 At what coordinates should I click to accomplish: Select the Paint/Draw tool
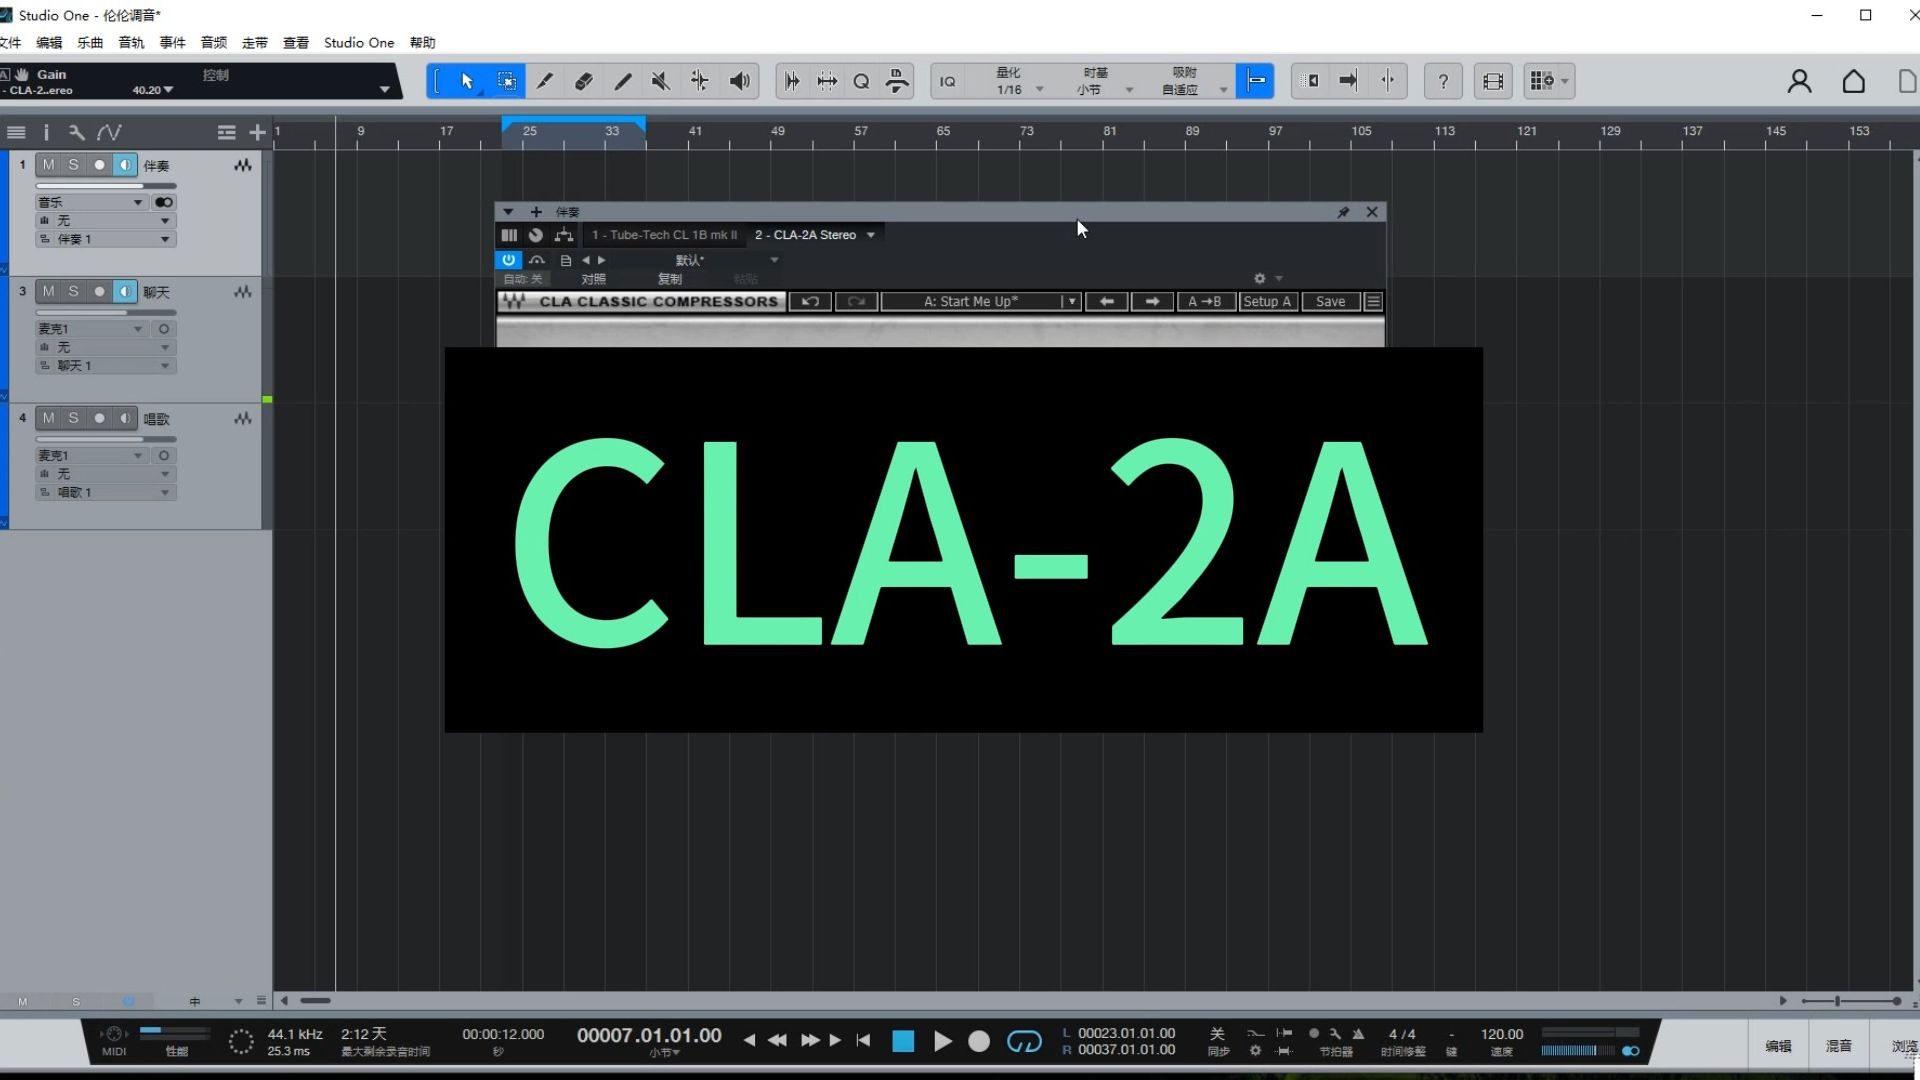622,81
